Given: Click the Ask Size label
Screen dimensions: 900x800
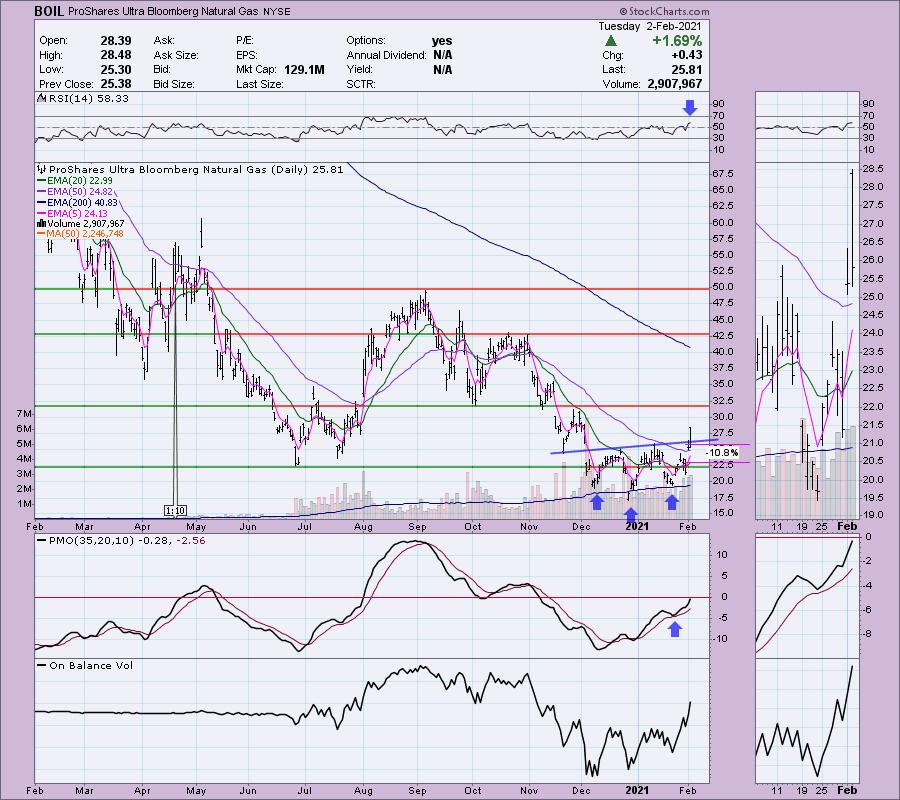Looking at the screenshot, I should tap(176, 55).
